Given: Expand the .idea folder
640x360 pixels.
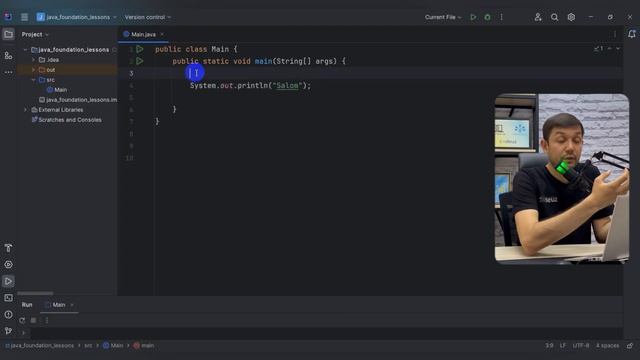Looking at the screenshot, I should tap(33, 60).
